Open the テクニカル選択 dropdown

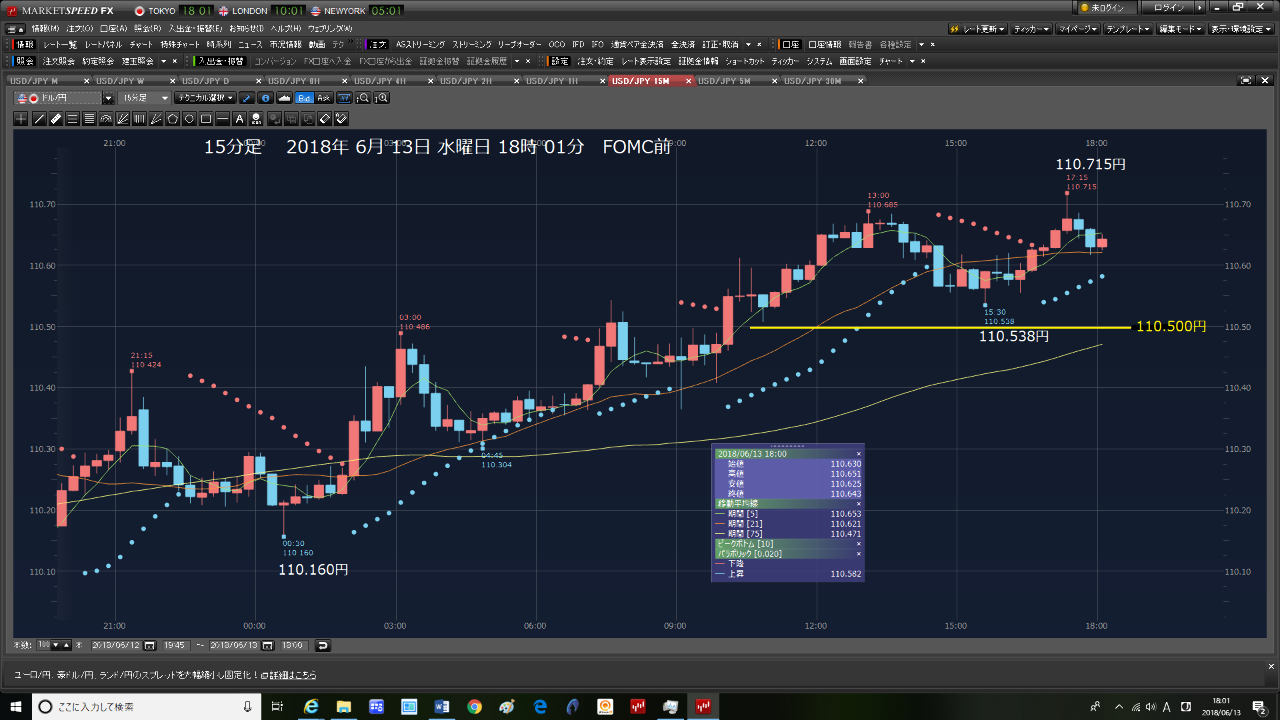pyautogui.click(x=204, y=98)
